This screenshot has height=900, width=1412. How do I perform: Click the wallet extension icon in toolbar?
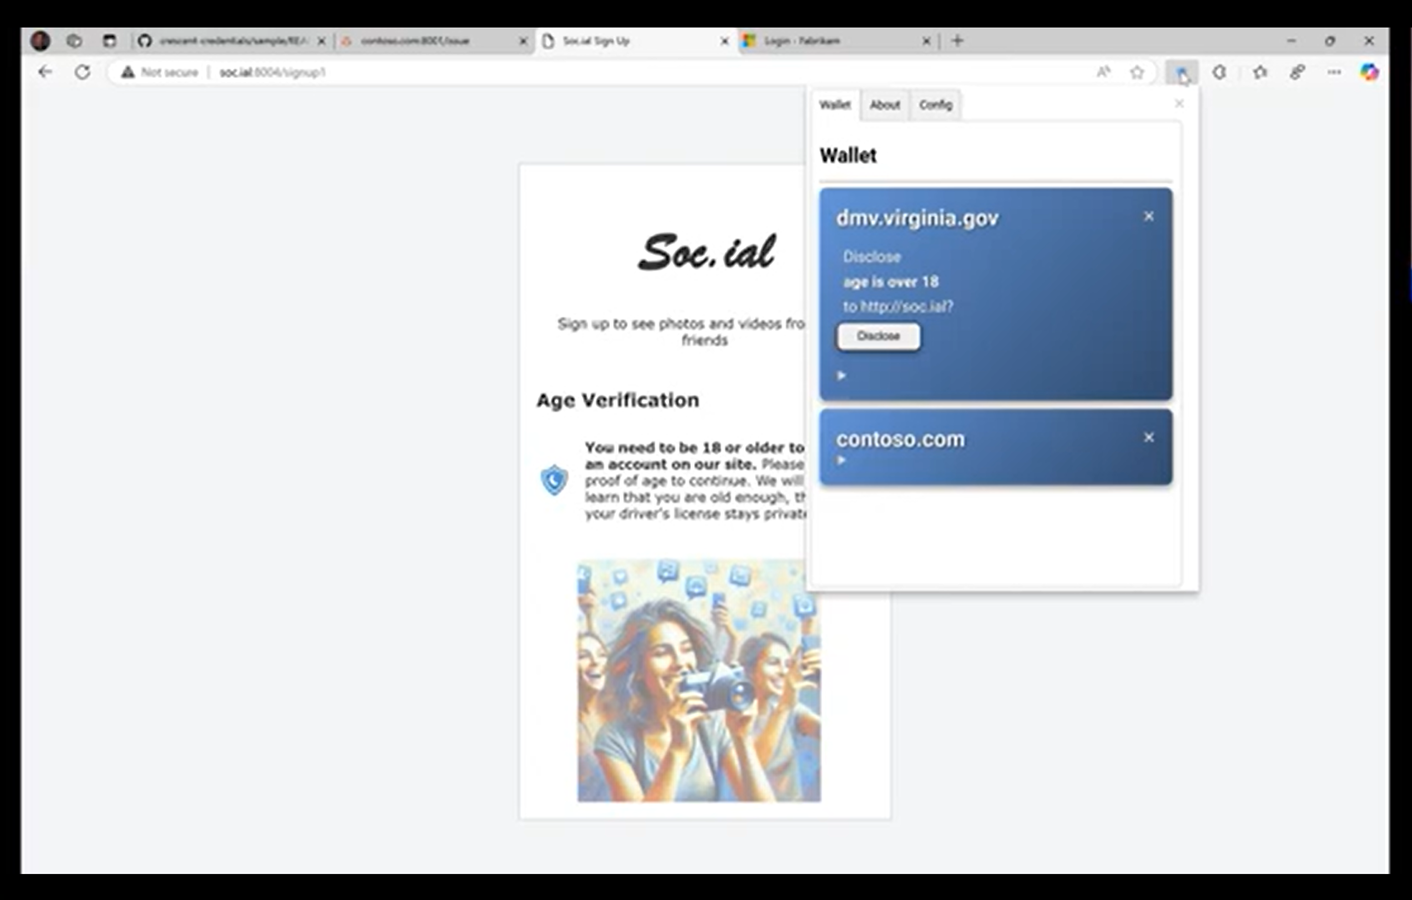[1182, 72]
